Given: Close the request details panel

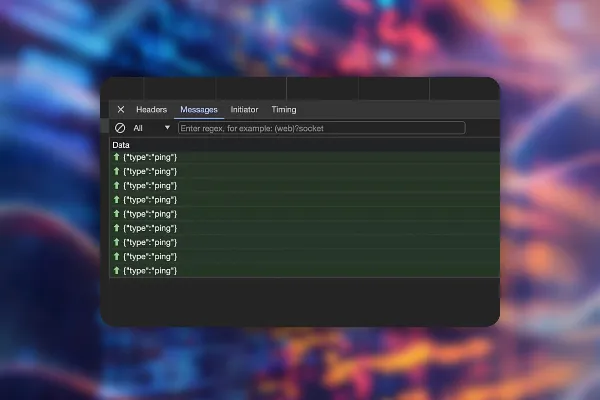Looking at the screenshot, I should coord(121,109).
